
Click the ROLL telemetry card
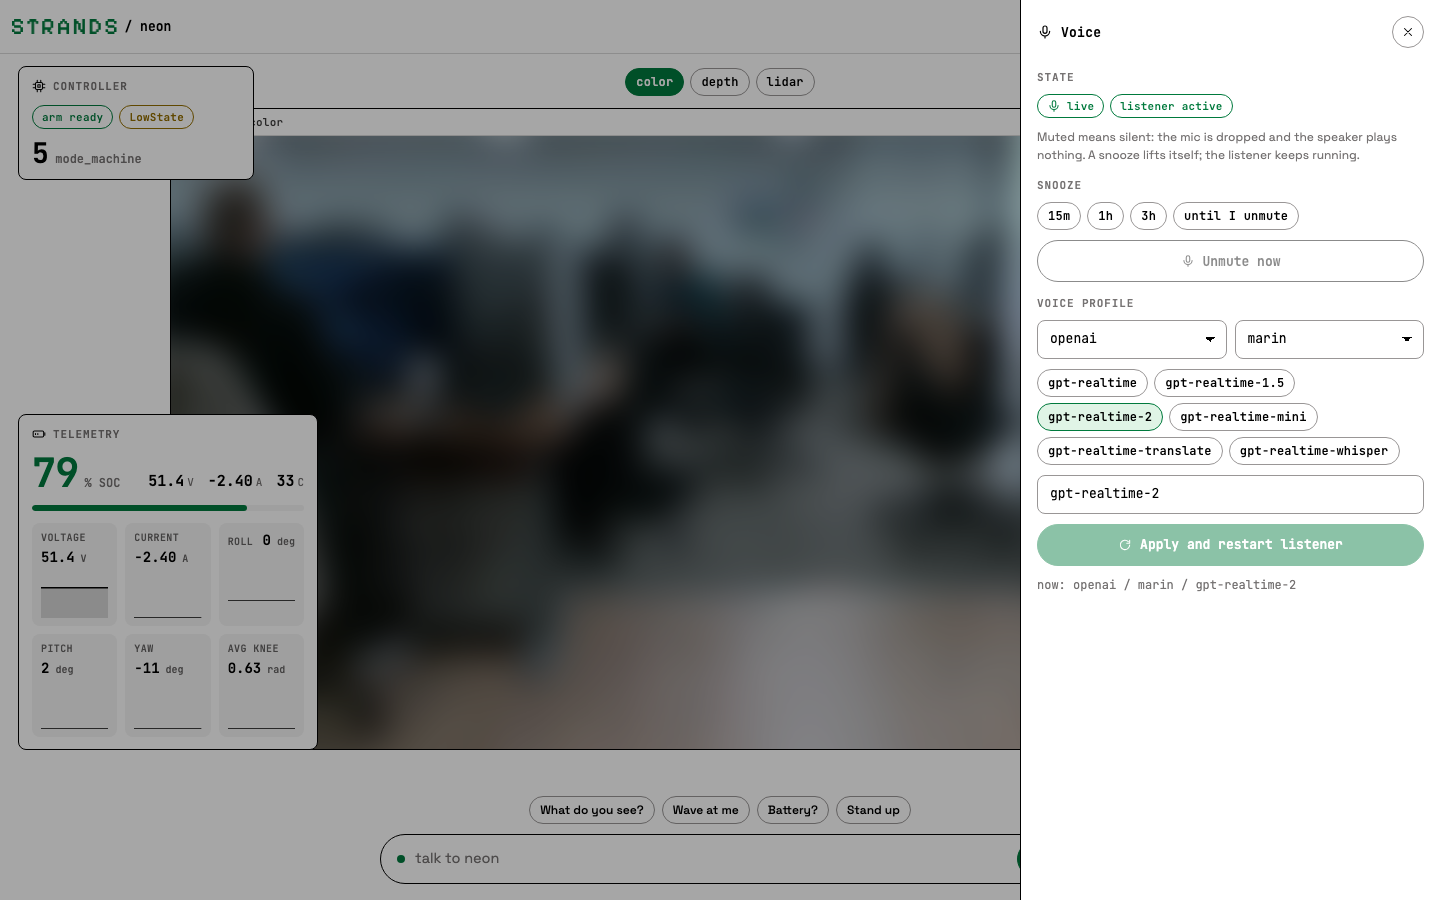pos(261,574)
